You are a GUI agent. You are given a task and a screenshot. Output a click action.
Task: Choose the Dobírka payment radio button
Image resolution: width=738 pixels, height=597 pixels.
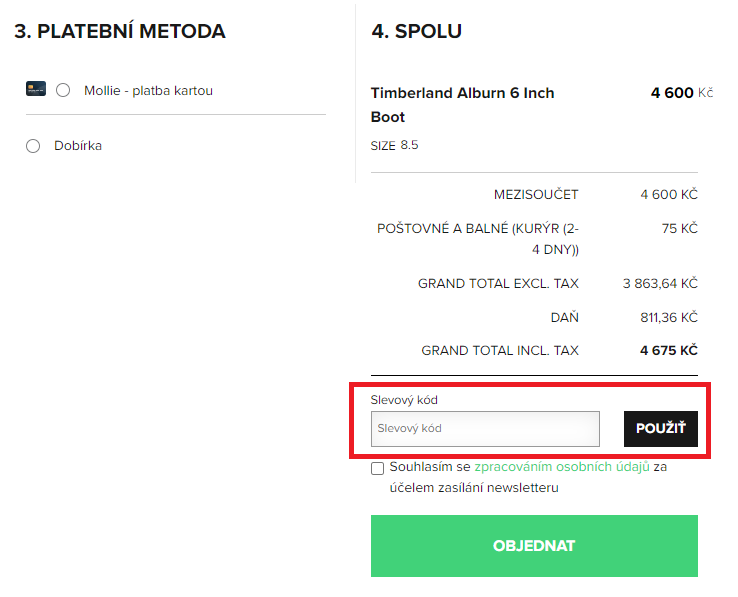coord(33,145)
